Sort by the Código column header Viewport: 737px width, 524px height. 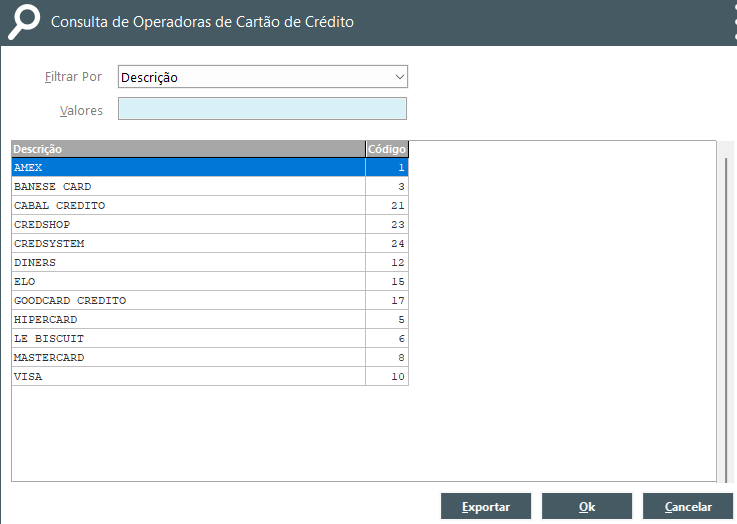click(x=387, y=149)
